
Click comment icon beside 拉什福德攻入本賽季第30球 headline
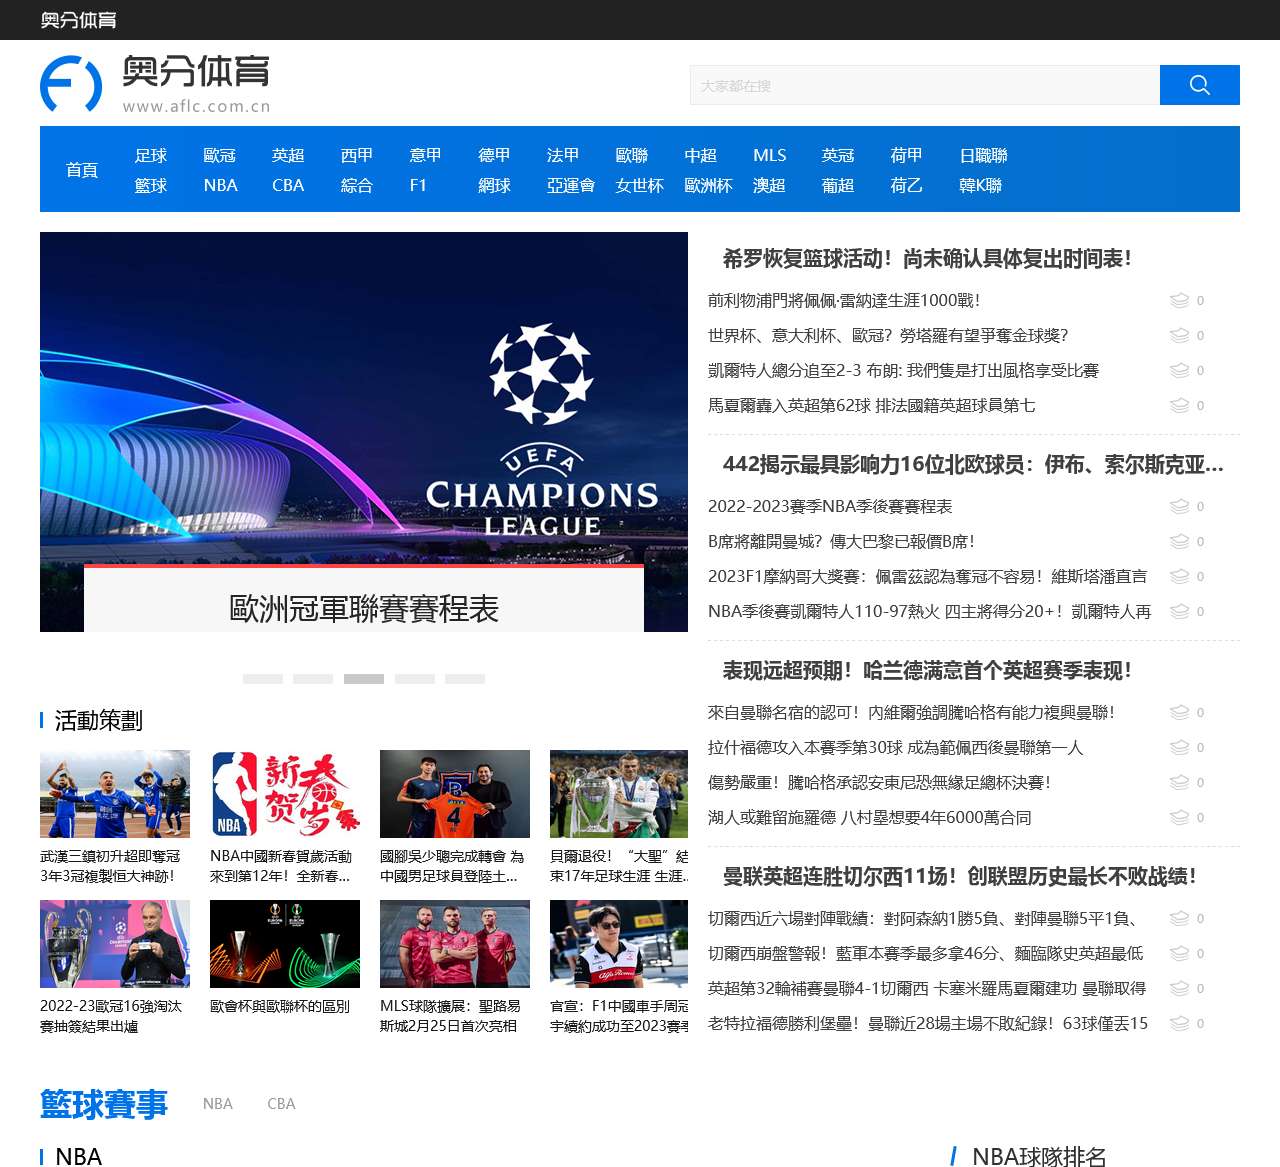1179,747
